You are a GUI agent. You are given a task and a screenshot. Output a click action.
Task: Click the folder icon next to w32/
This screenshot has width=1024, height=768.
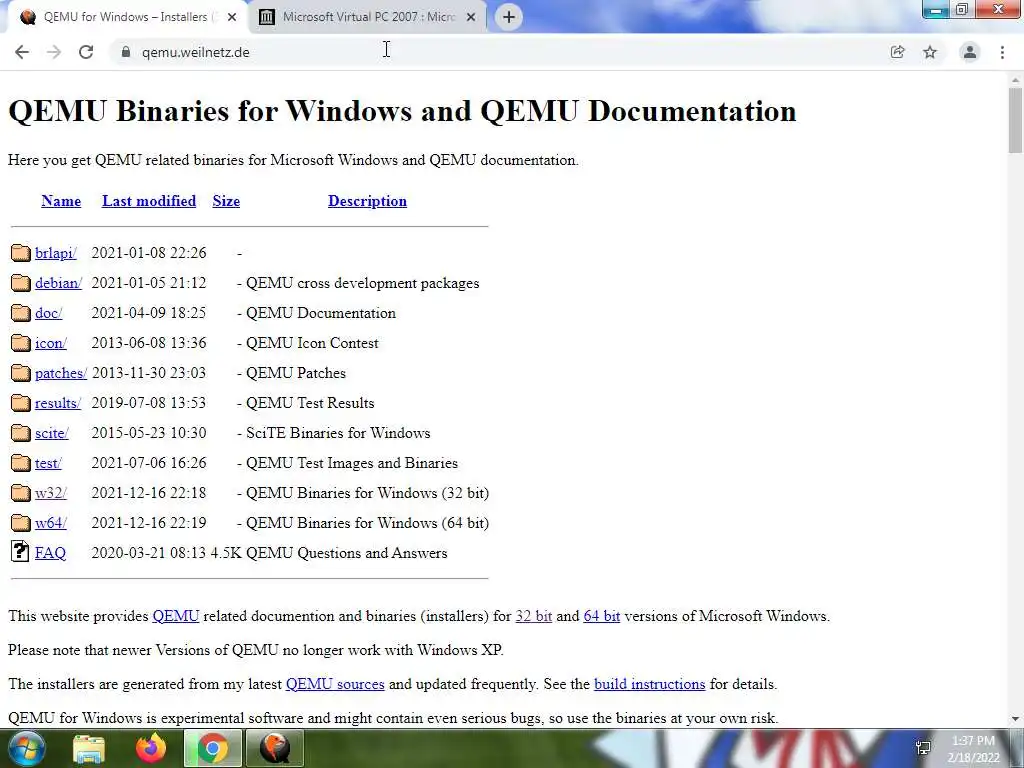click(21, 493)
